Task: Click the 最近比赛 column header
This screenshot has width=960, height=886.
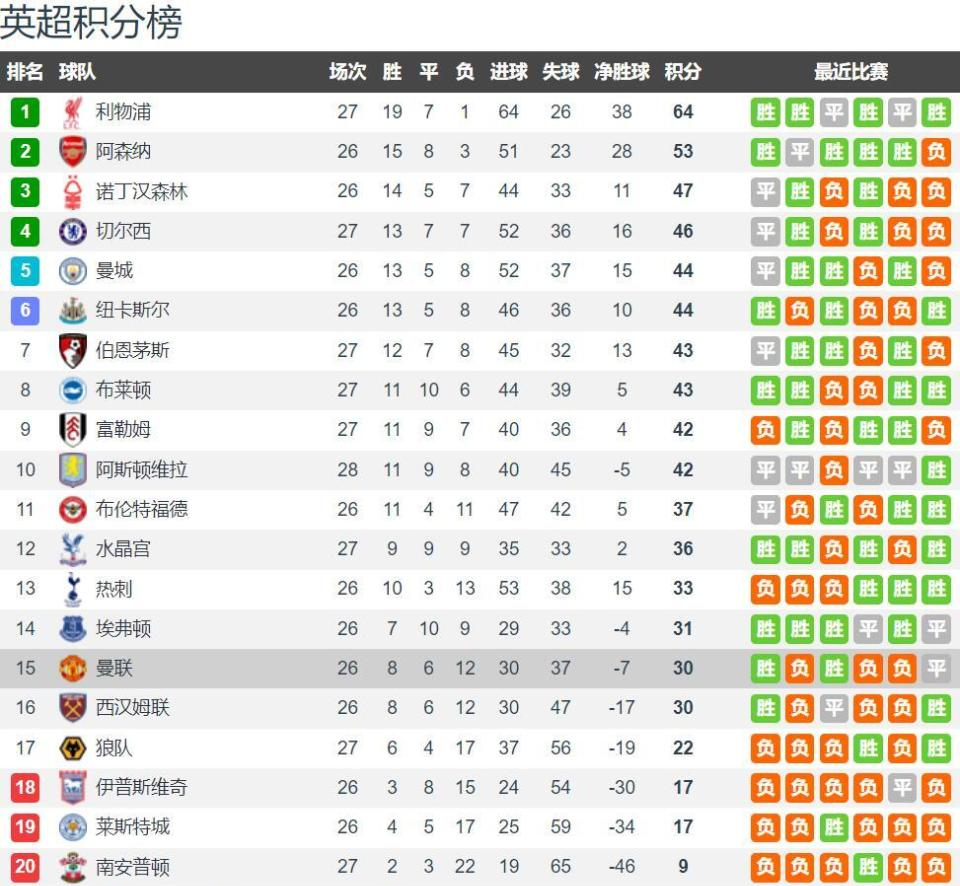Action: tap(850, 72)
